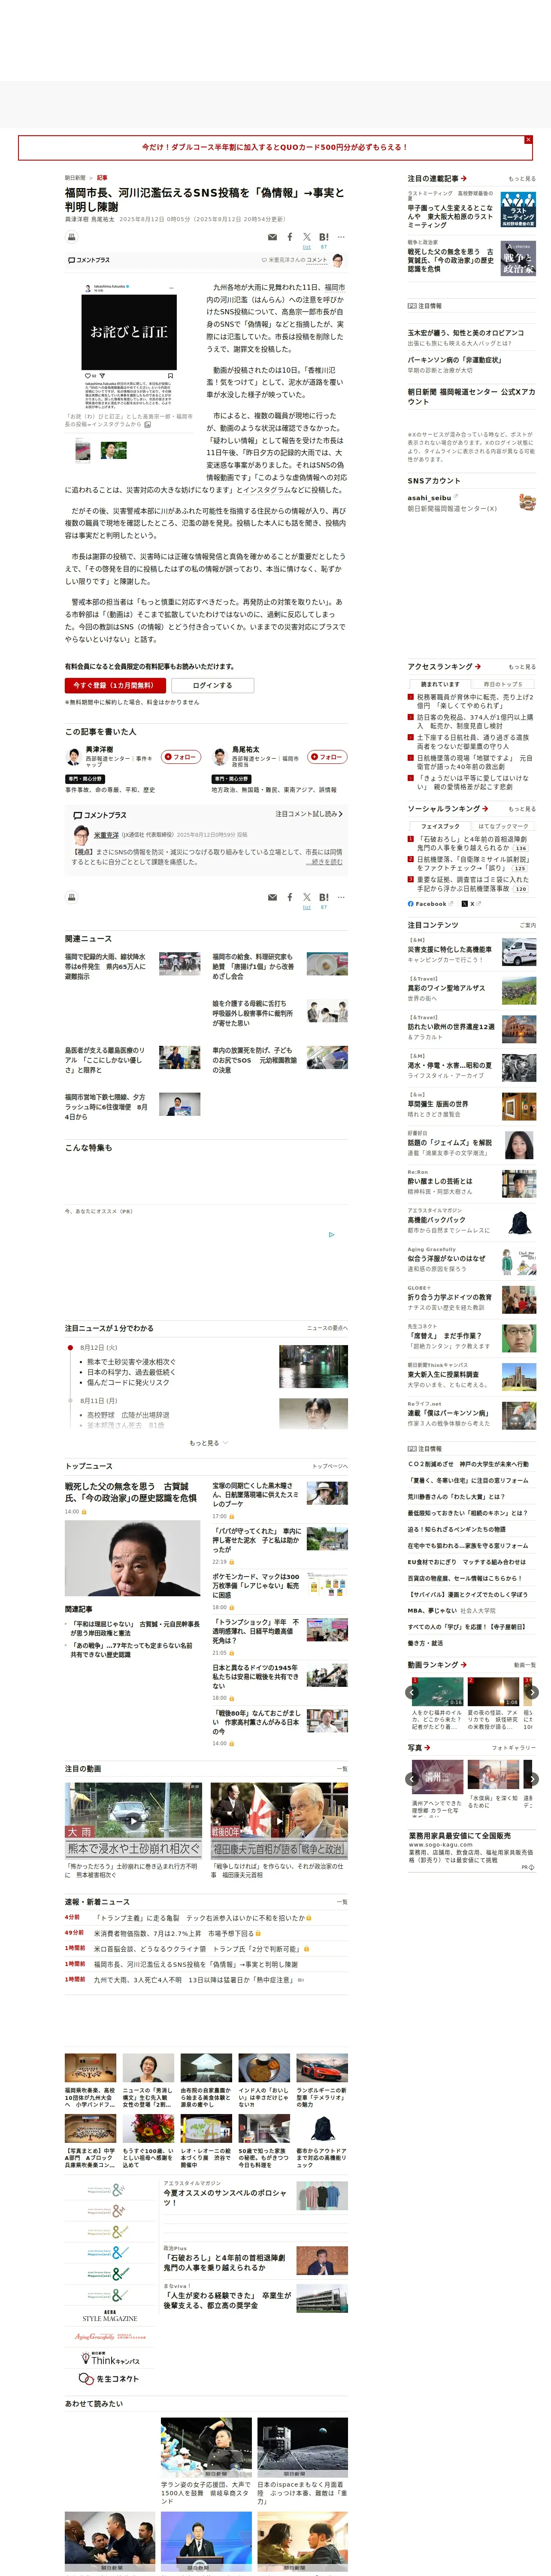551x2576 pixels.
Task: Advance video ranking carousel with right arrow
Action: point(532,1692)
